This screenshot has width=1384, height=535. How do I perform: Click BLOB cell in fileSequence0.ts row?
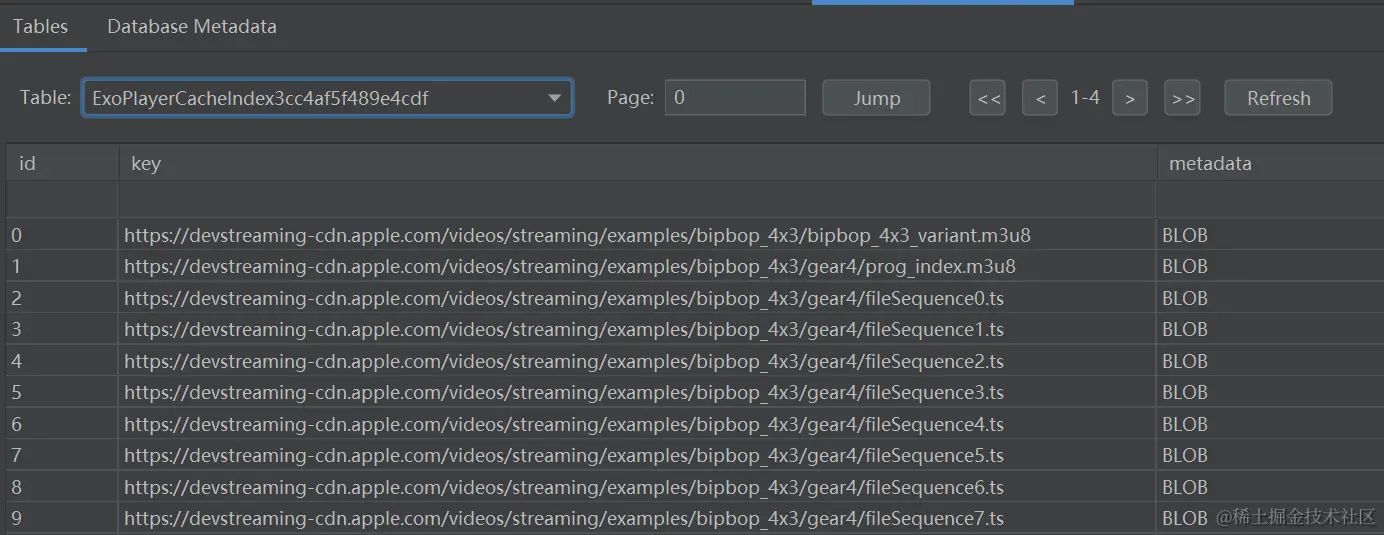(x=1270, y=298)
